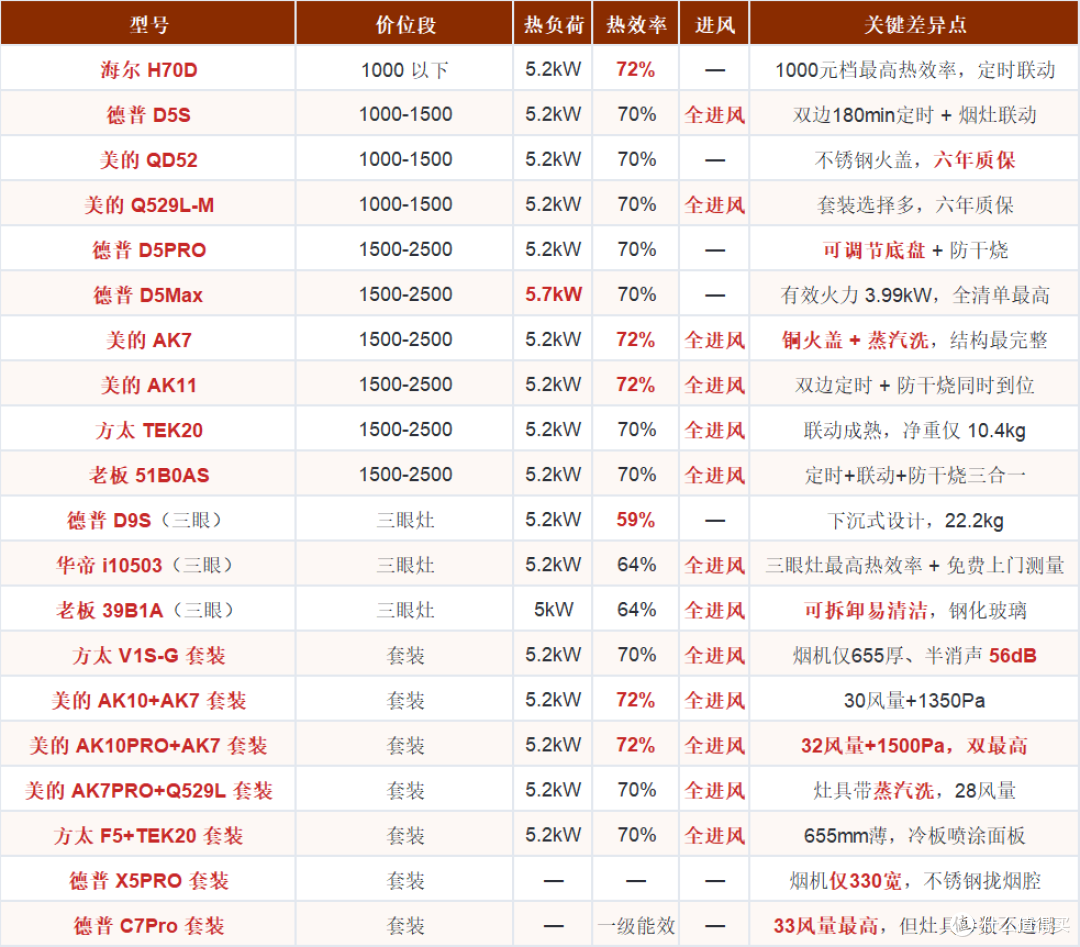
Task: Select the 可调节底盘 + 防干烧 cell
Action: pos(915,249)
